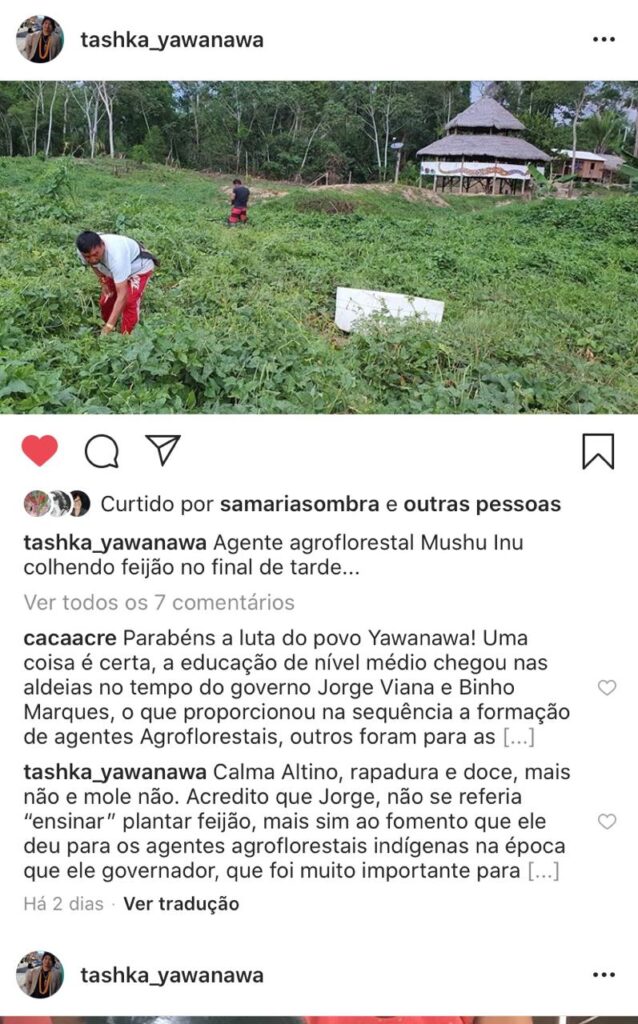Open cacaacre commenter profile
This screenshot has width=638, height=1024.
[x=70, y=637]
